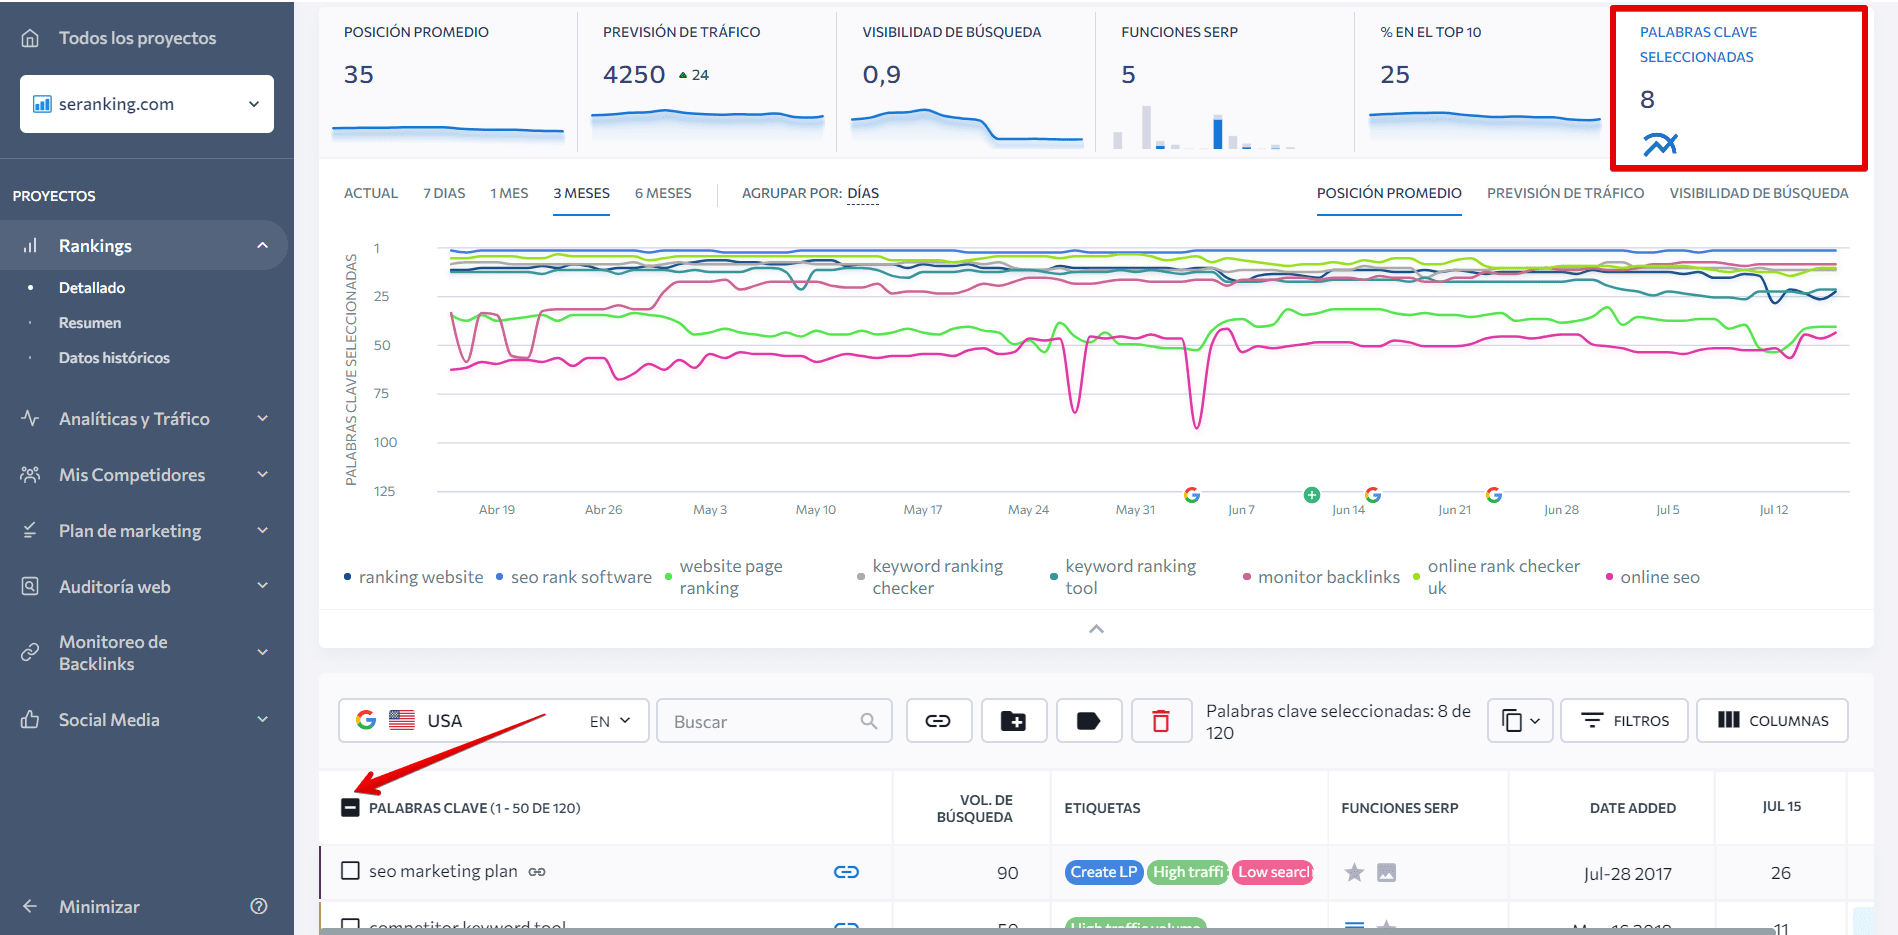This screenshot has height=935, width=1898.
Task: Select the 3 MESES time range
Action: (x=581, y=193)
